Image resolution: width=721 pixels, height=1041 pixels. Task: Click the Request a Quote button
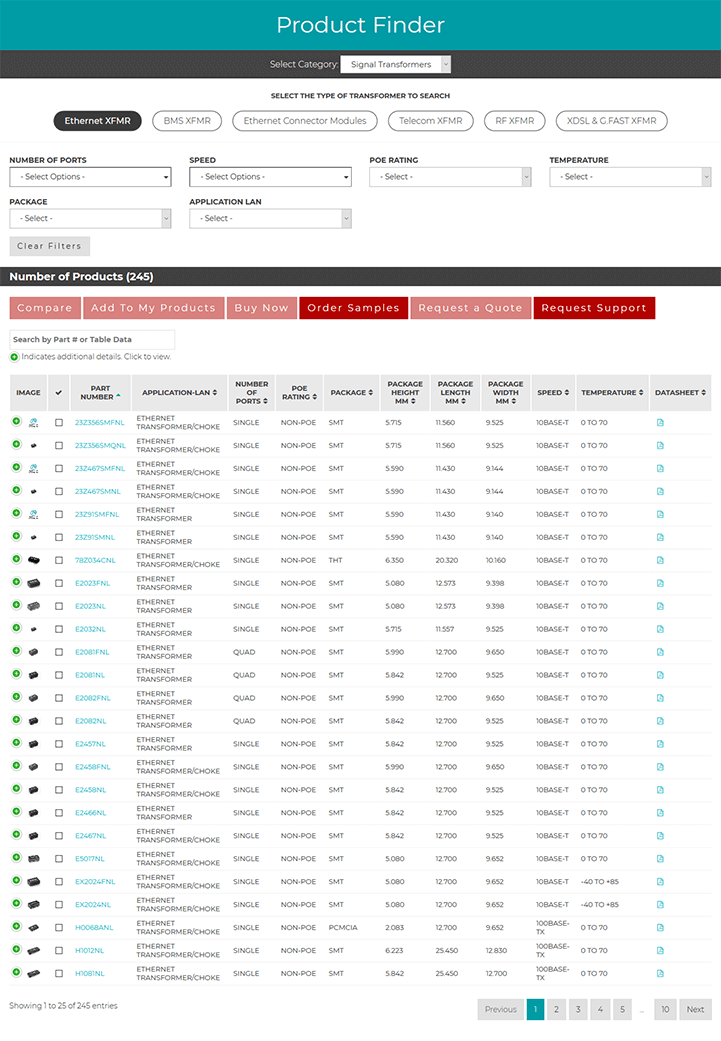coord(471,308)
